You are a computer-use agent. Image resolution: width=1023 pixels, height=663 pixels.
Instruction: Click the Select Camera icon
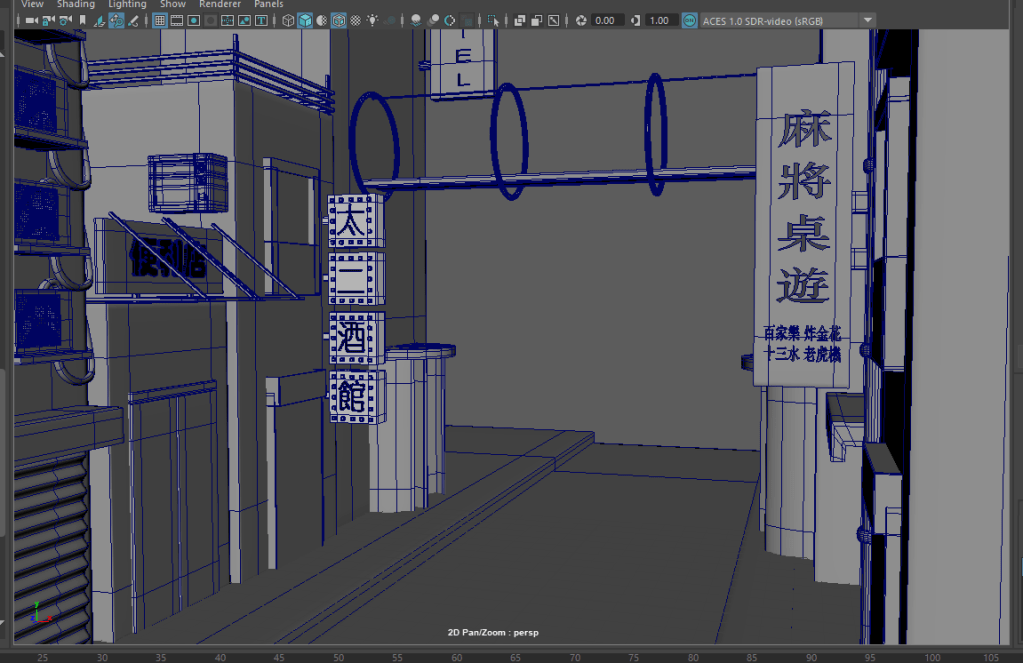click(30, 20)
